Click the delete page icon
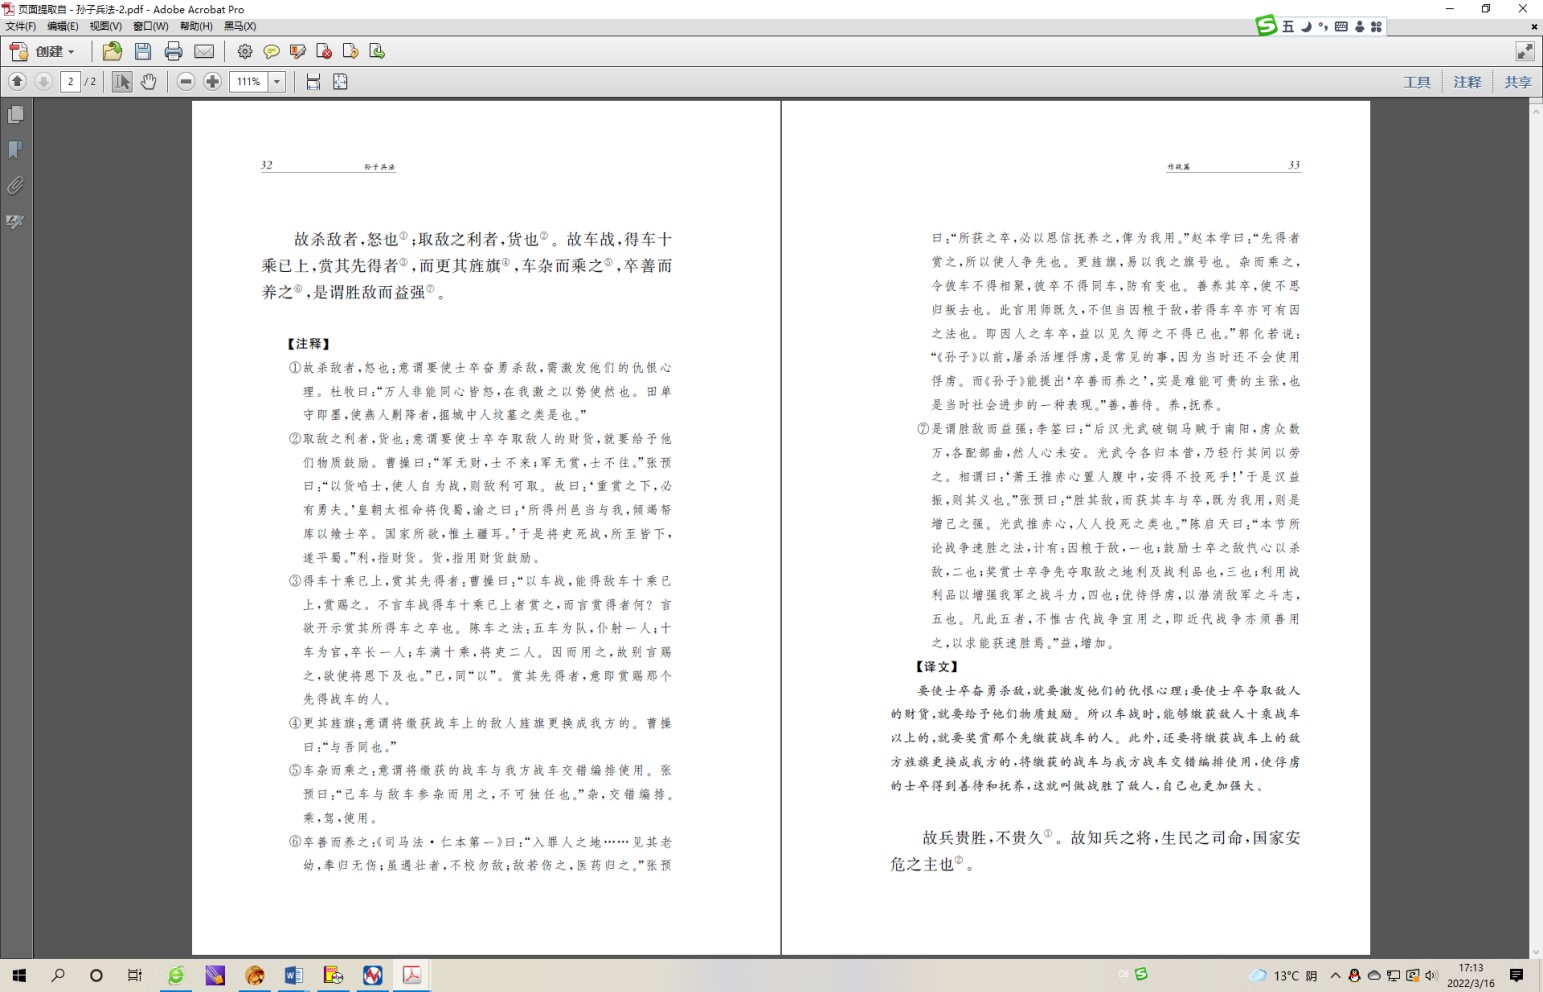 (324, 51)
